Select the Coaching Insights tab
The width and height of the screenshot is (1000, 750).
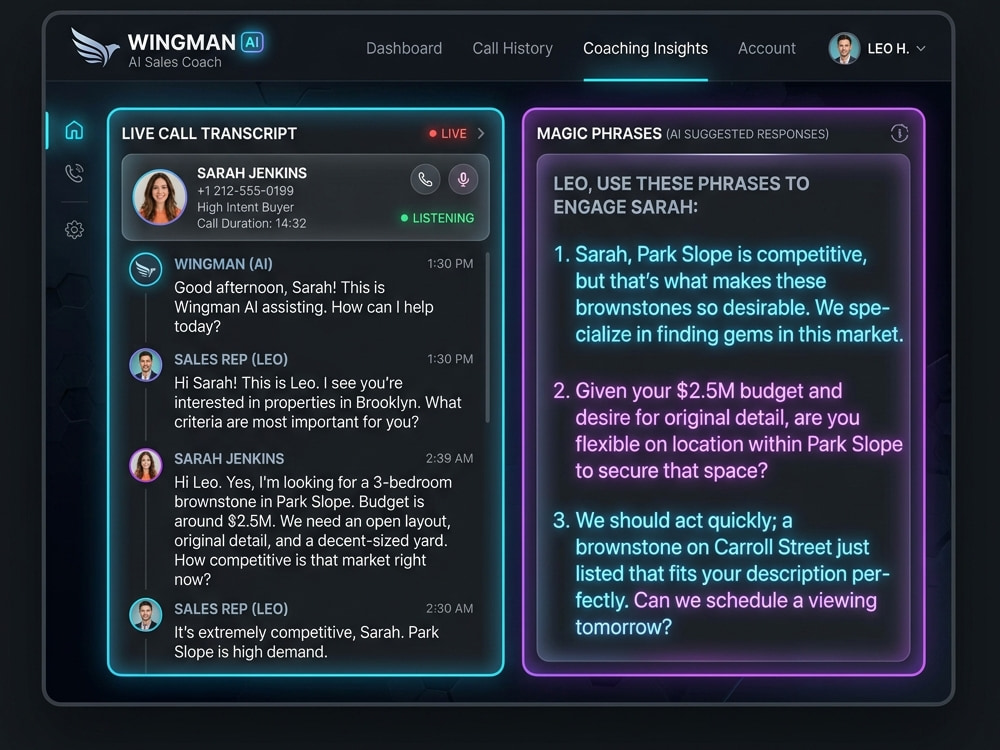coord(645,48)
